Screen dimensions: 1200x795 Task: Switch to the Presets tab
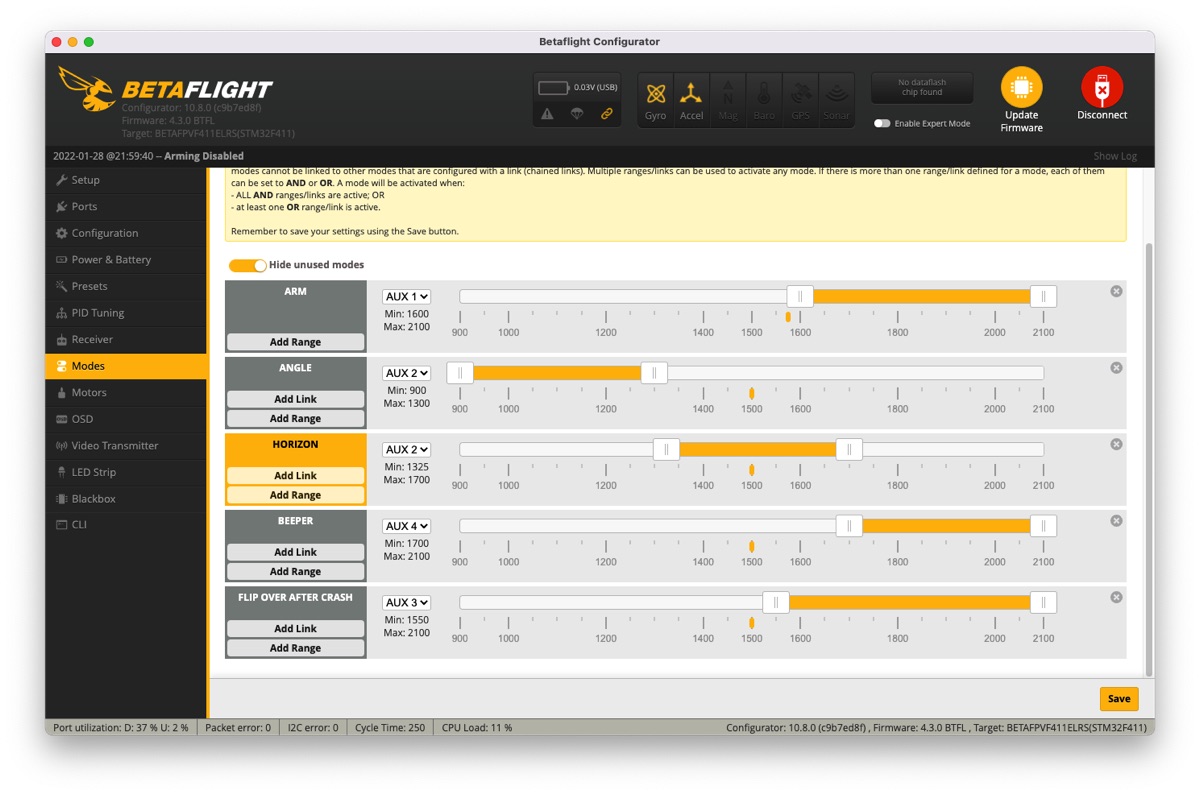(x=126, y=286)
